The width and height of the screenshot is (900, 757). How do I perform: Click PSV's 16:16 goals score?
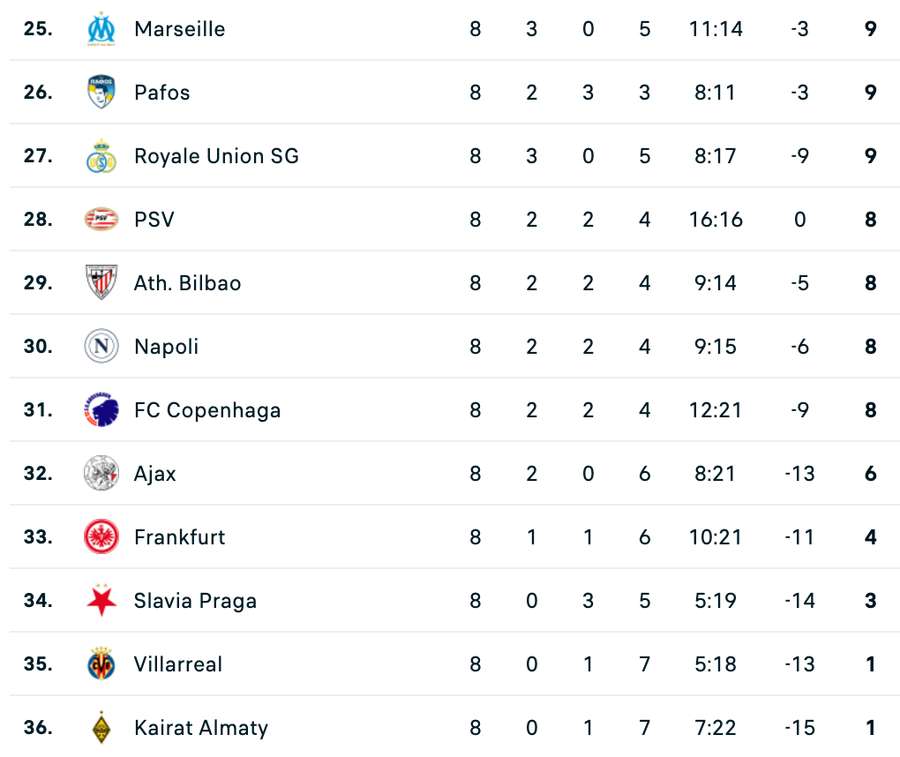[x=715, y=219]
